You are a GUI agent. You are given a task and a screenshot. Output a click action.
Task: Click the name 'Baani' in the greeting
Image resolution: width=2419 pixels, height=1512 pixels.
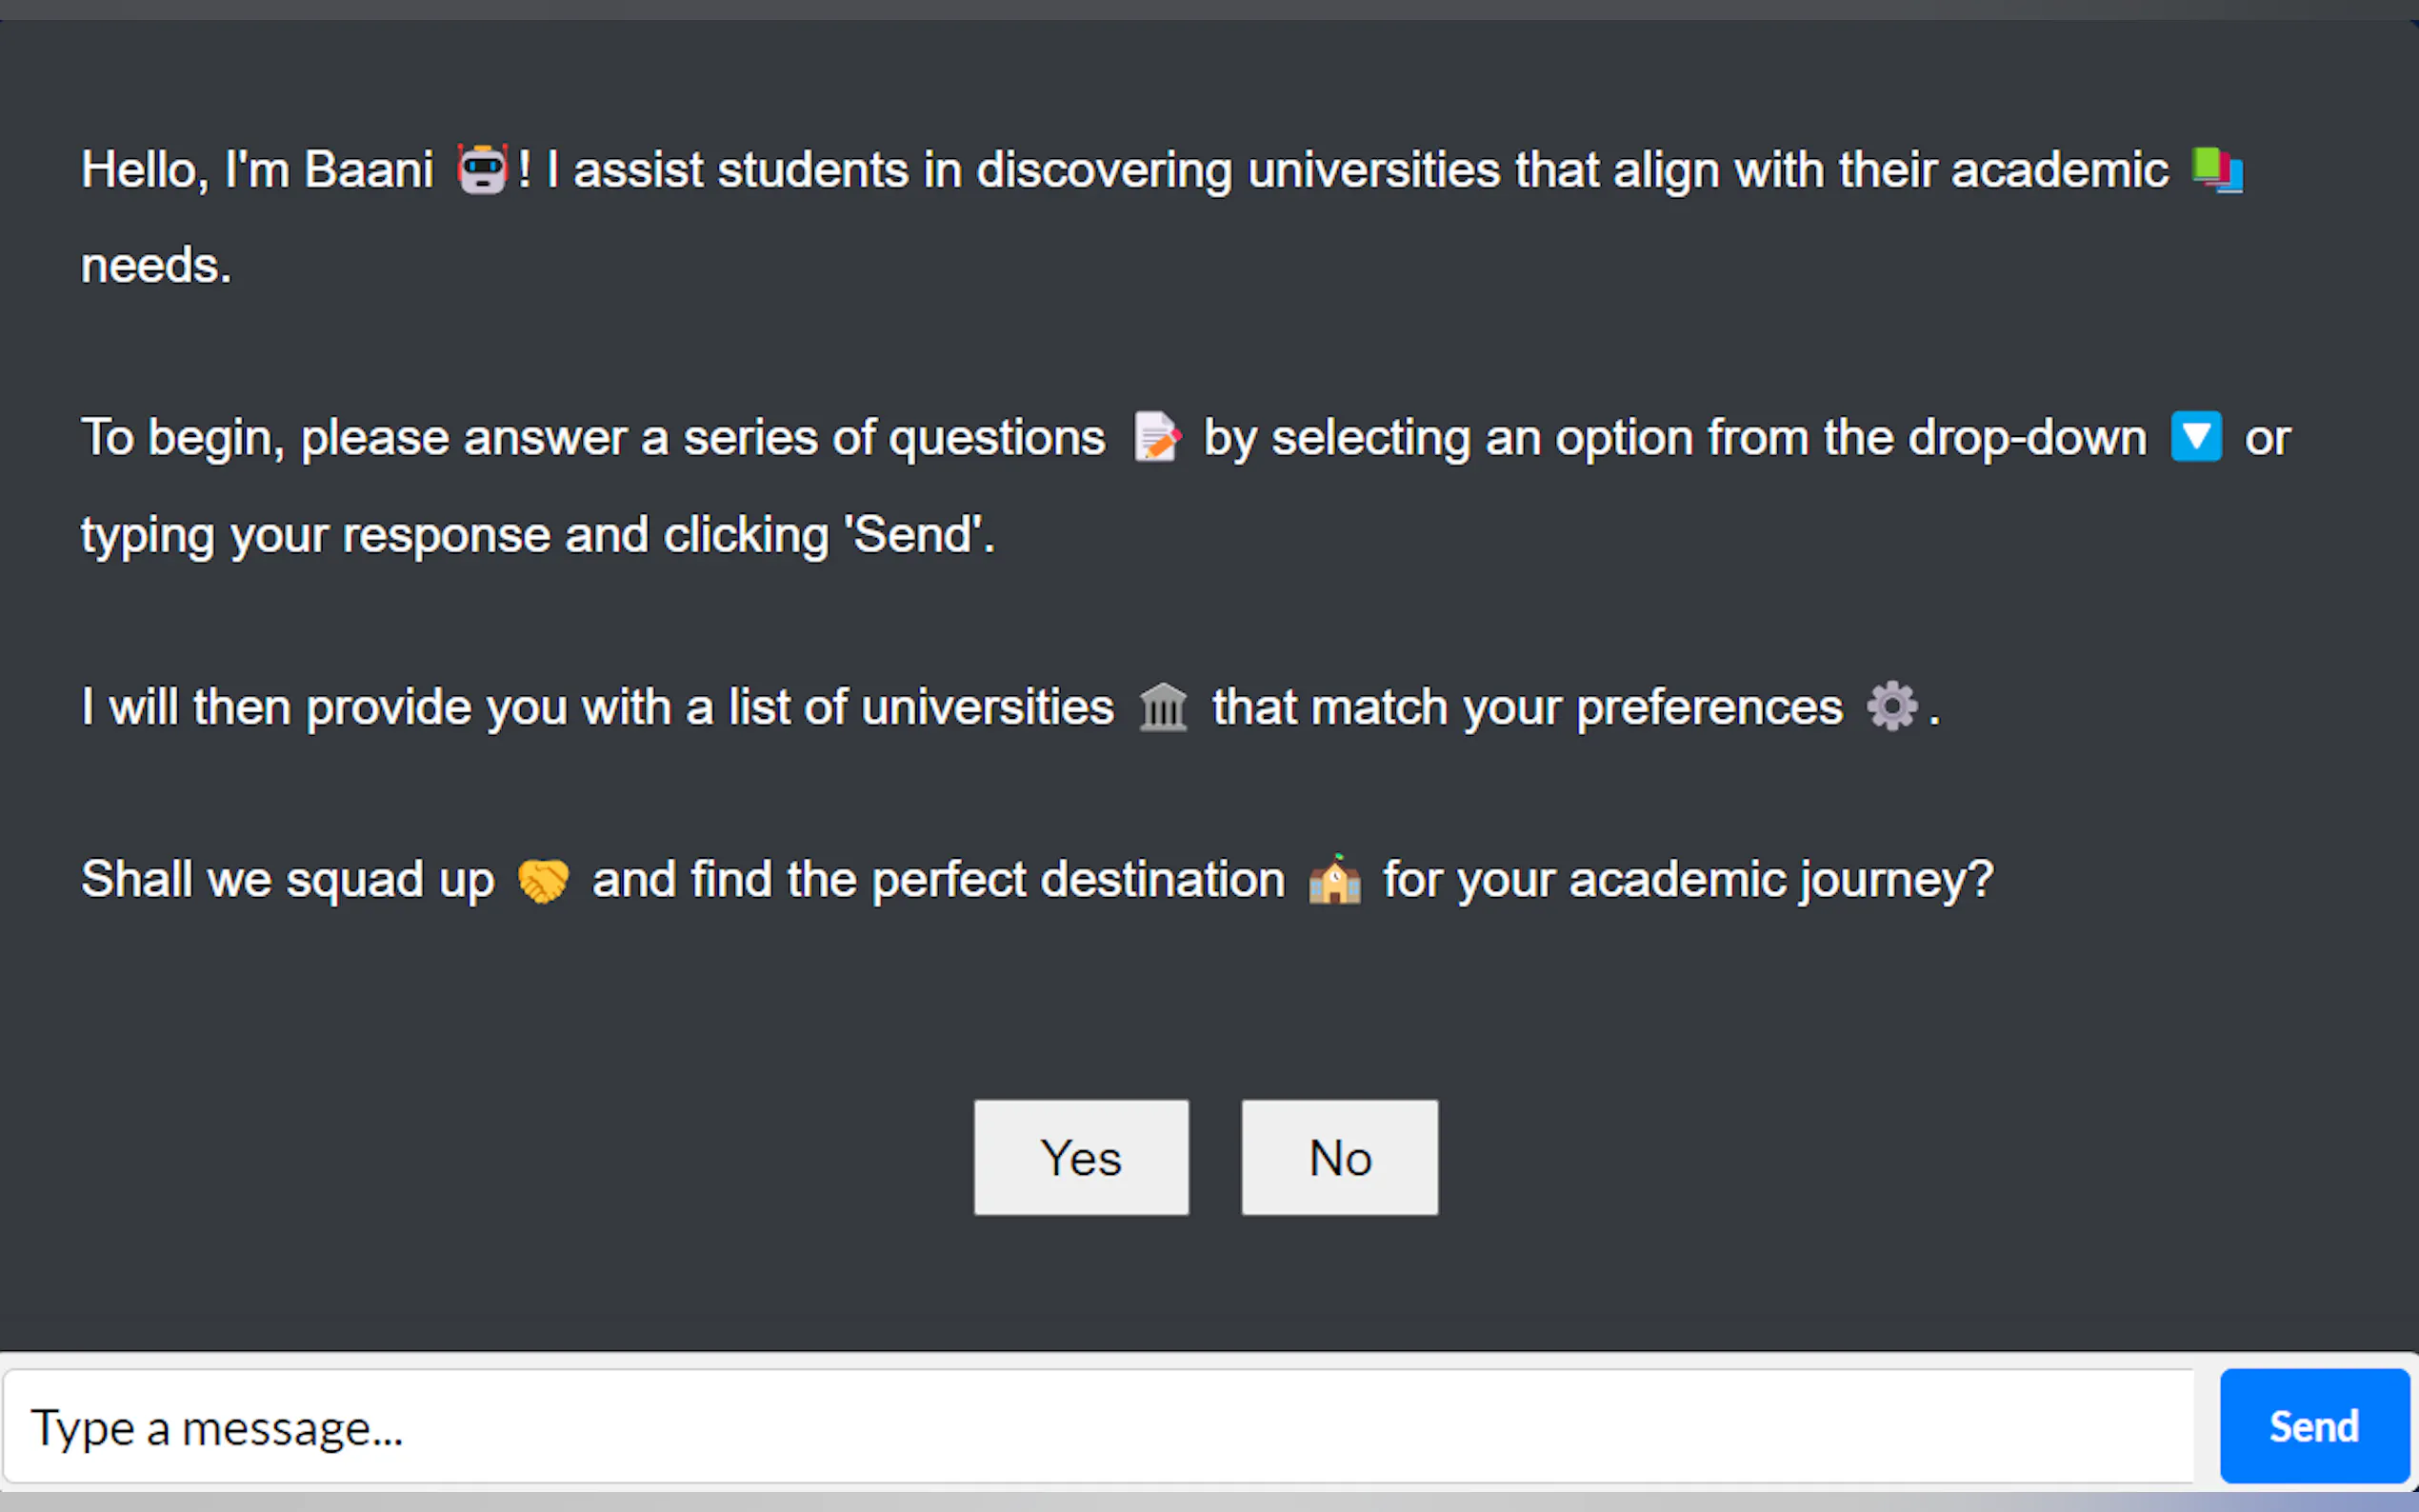(368, 169)
